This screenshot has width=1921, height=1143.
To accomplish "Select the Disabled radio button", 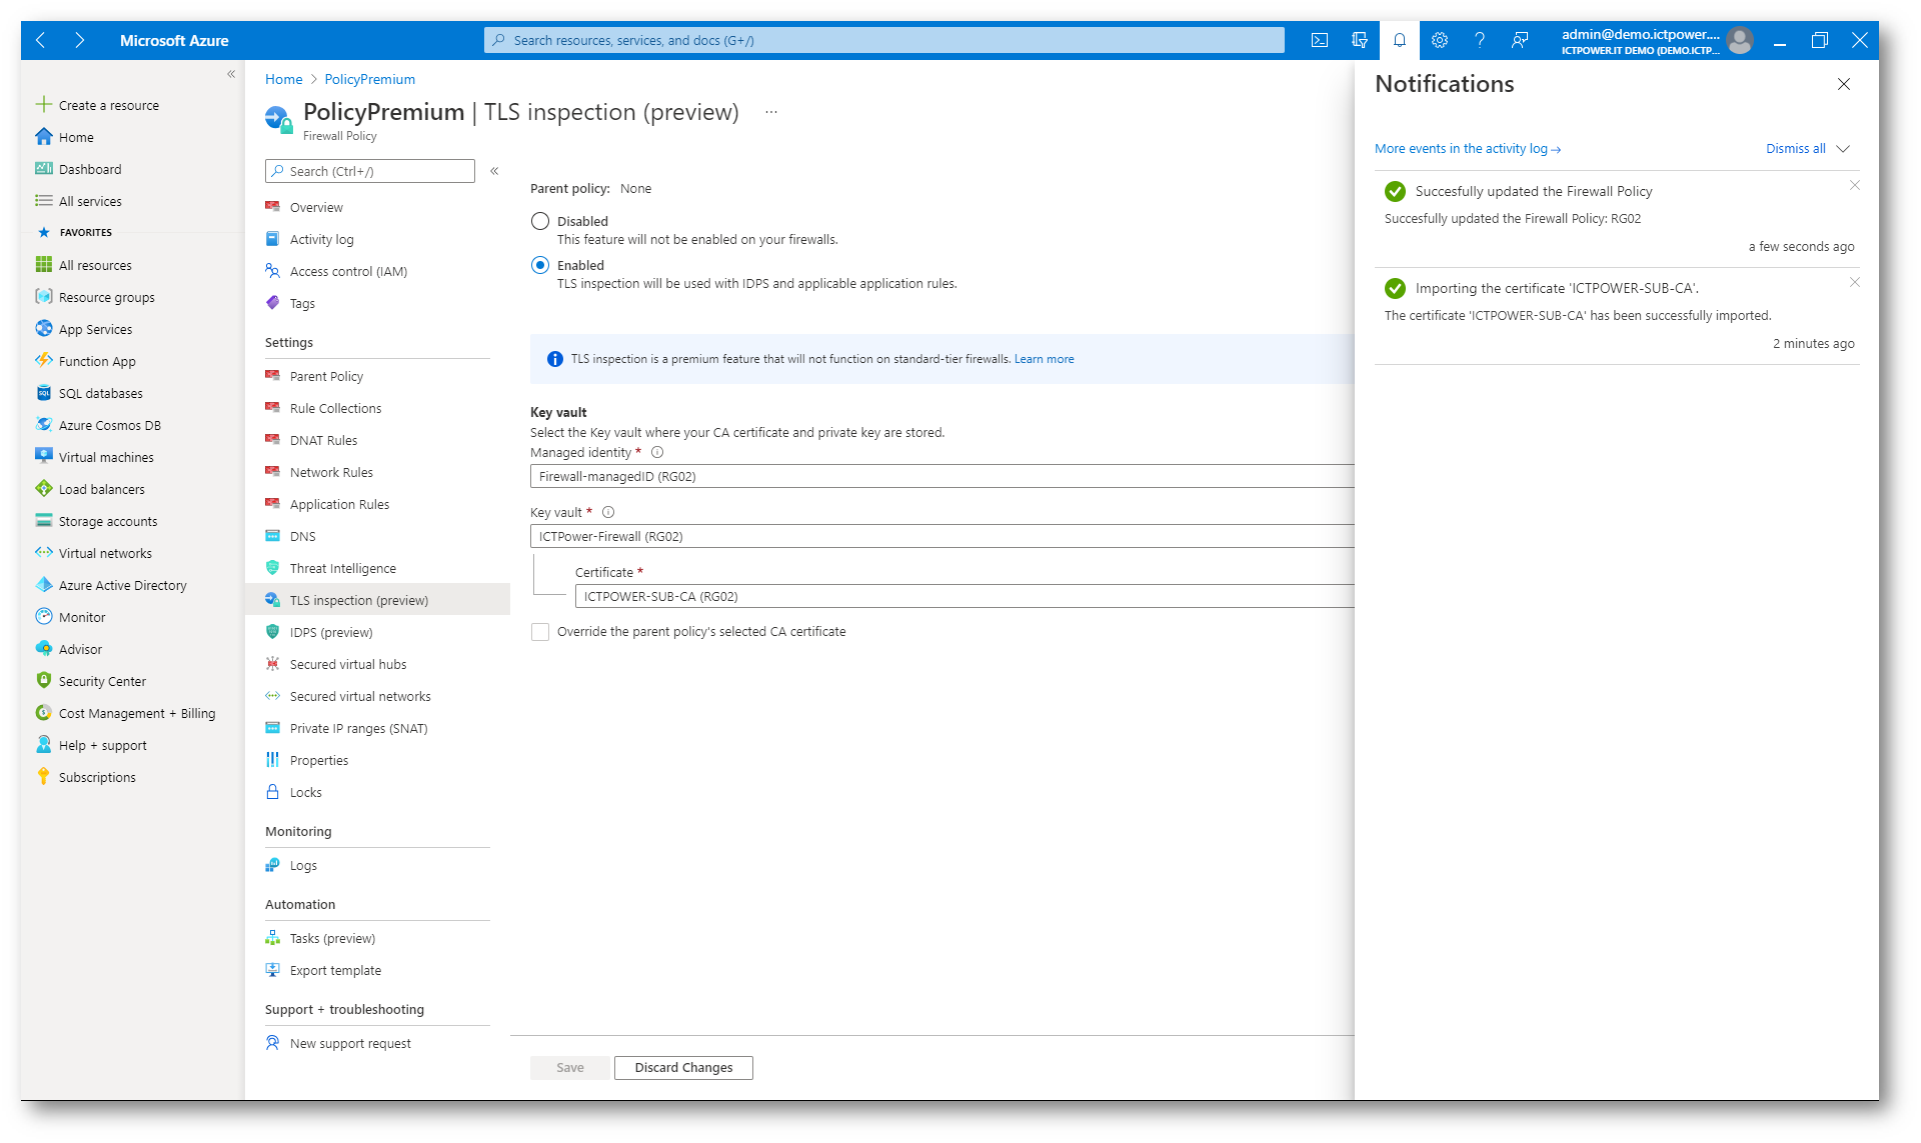I will (x=540, y=221).
